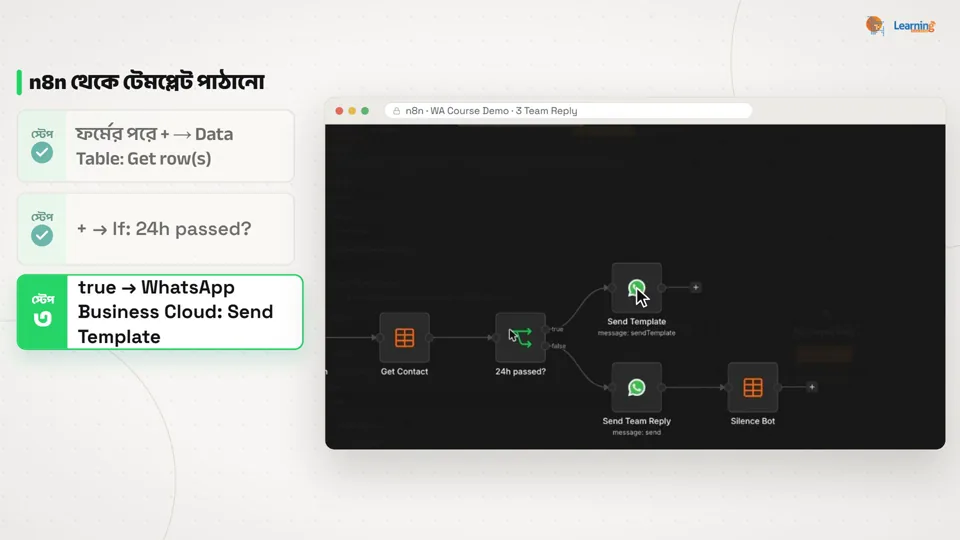The width and height of the screenshot is (960, 540).
Task: Select the Get Contact data table node
Action: (404, 337)
